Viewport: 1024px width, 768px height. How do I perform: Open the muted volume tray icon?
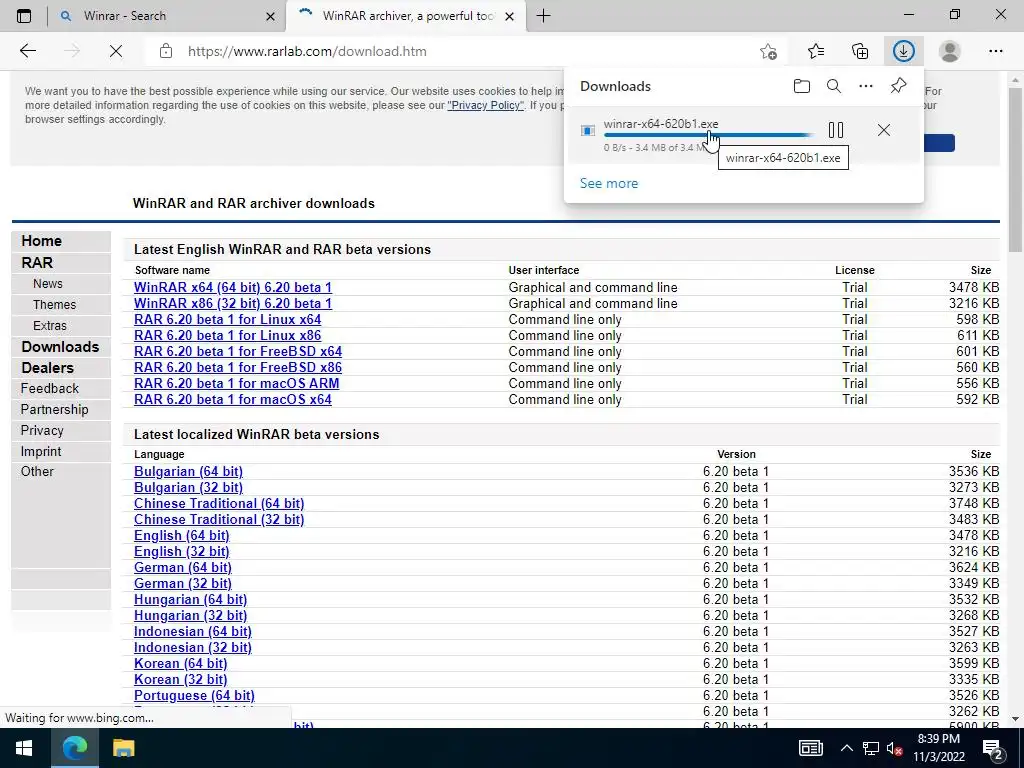(895, 748)
